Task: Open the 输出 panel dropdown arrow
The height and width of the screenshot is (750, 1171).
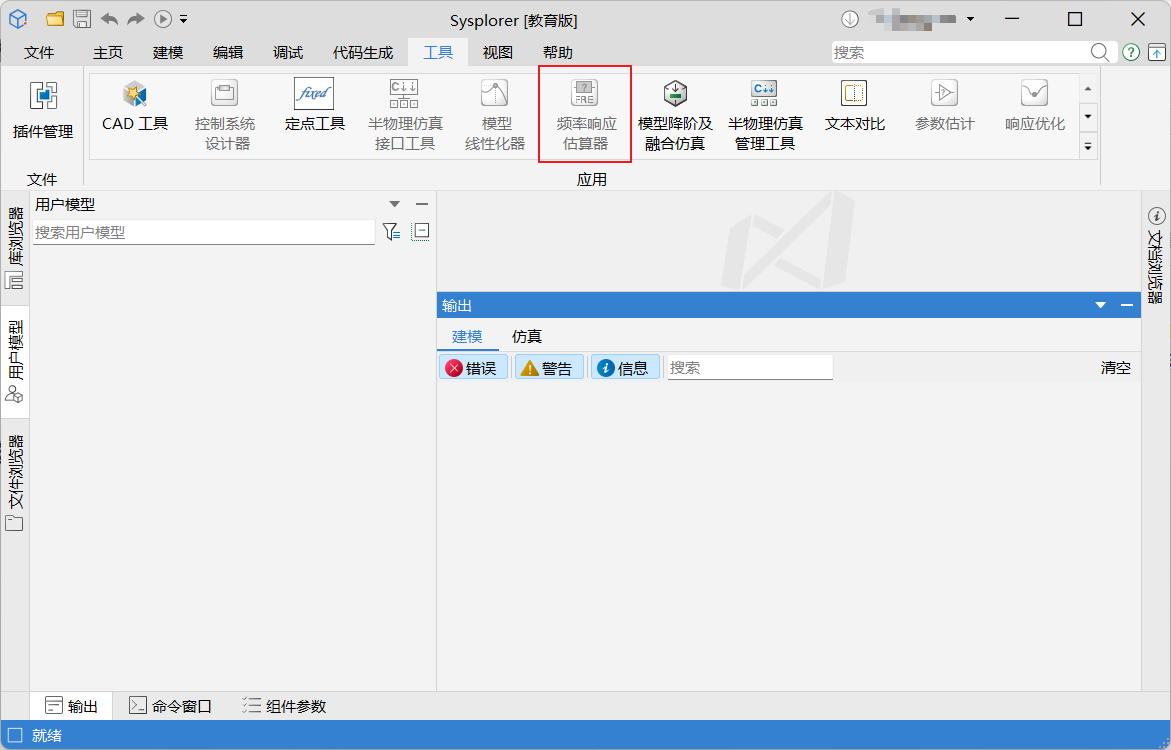Action: tap(1100, 305)
